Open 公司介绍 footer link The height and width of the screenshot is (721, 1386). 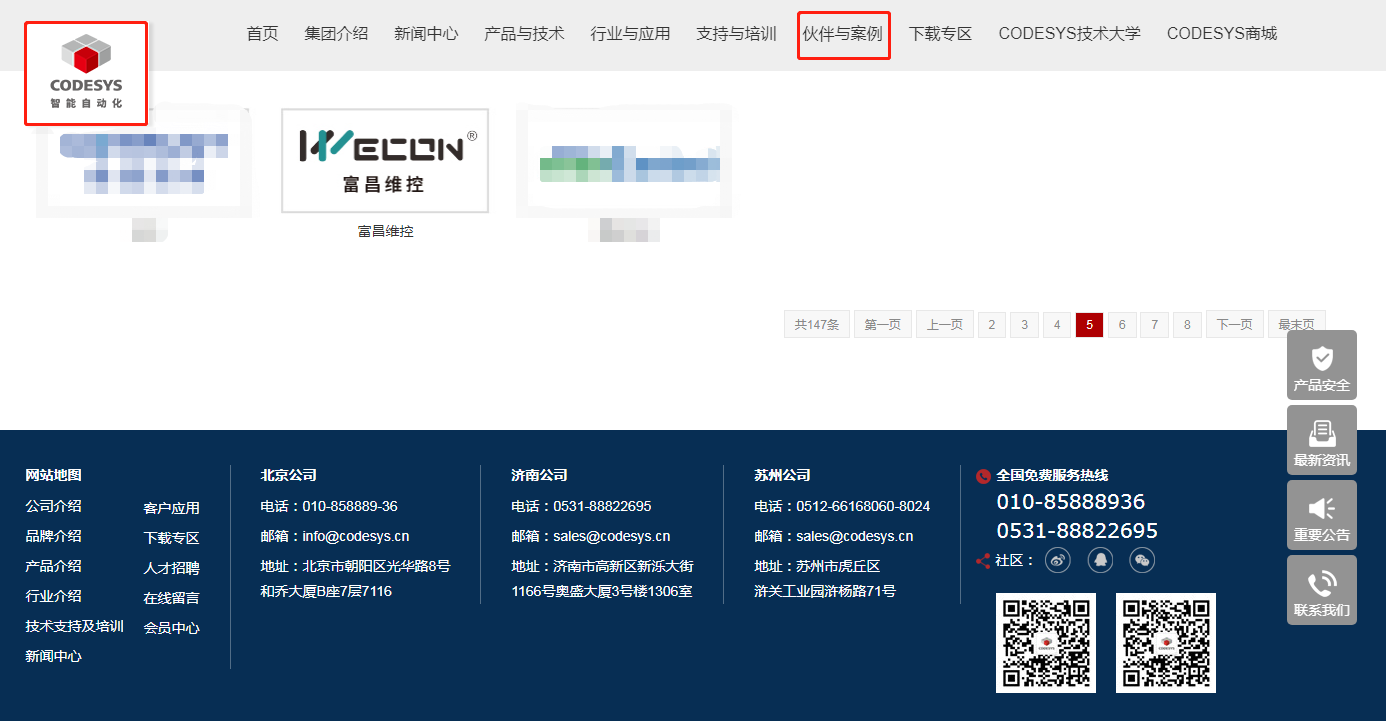[53, 506]
